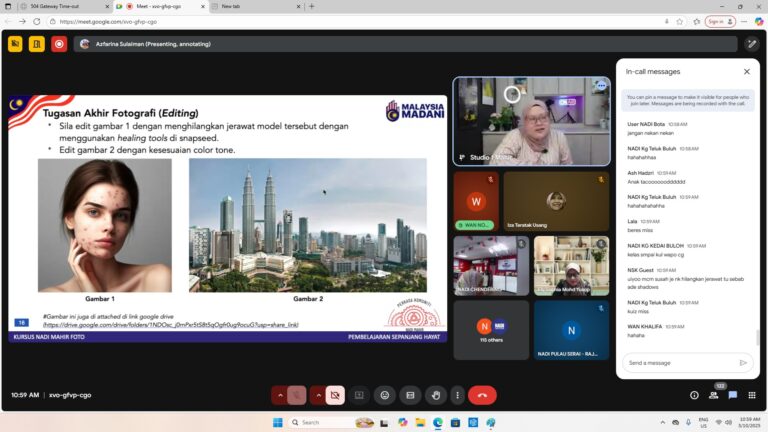Turn on the disabled camera
Image resolution: width=768 pixels, height=432 pixels.
click(335, 395)
